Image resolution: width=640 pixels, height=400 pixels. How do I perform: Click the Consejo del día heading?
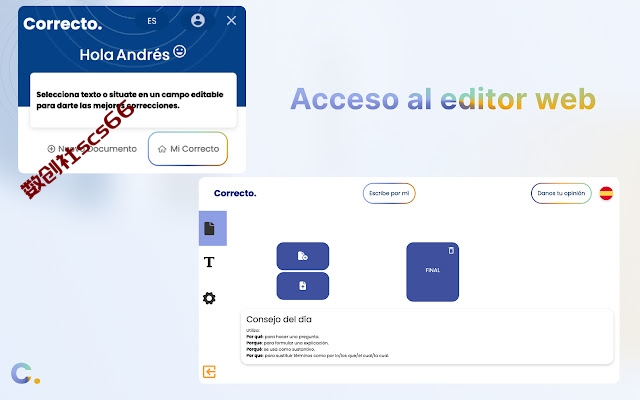click(279, 319)
